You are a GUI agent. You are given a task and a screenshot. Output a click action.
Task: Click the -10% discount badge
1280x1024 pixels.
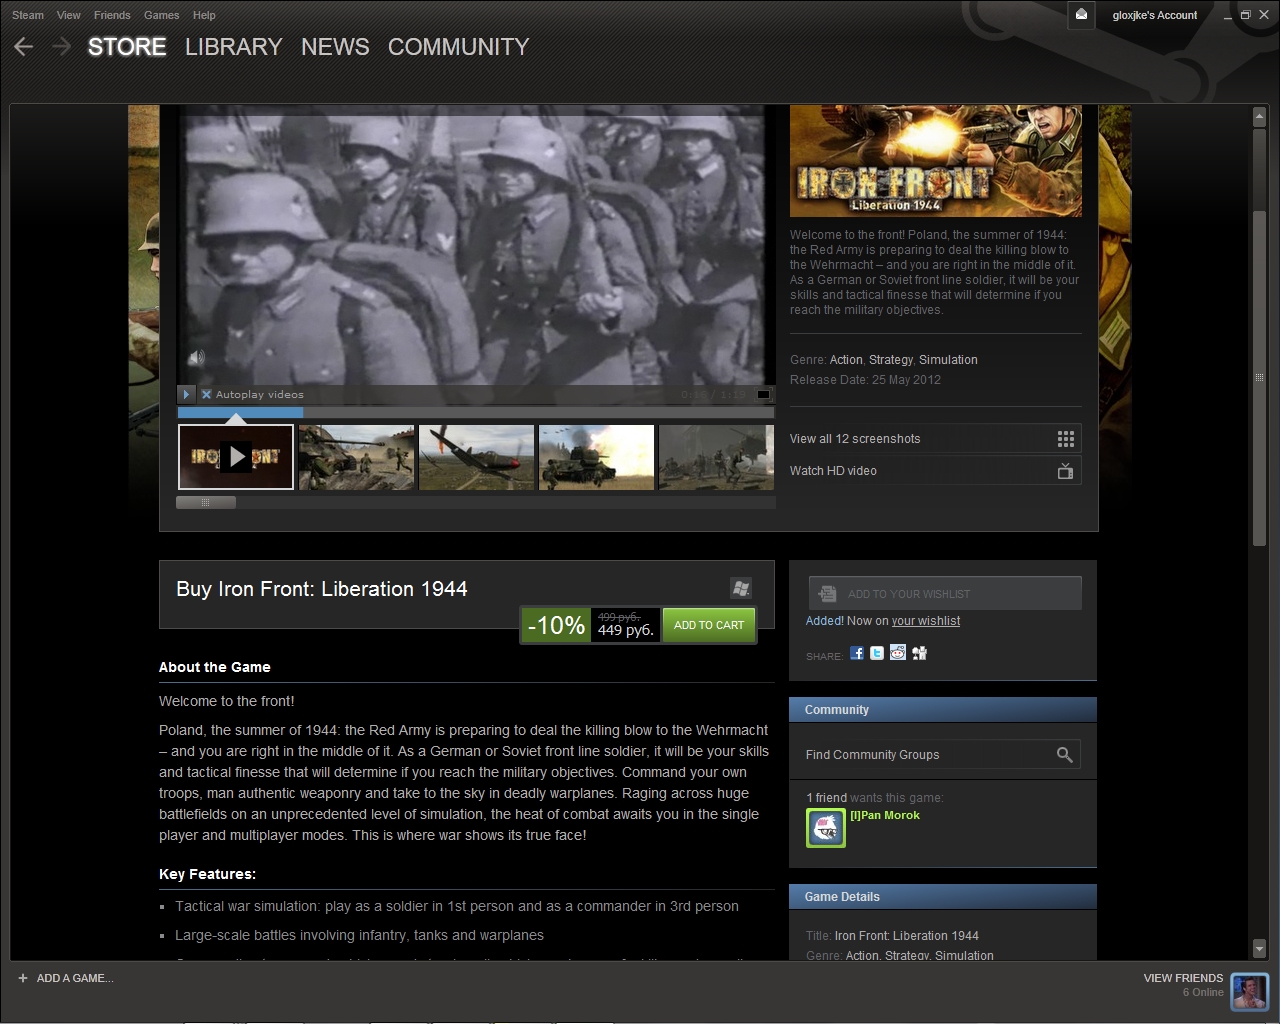(556, 625)
